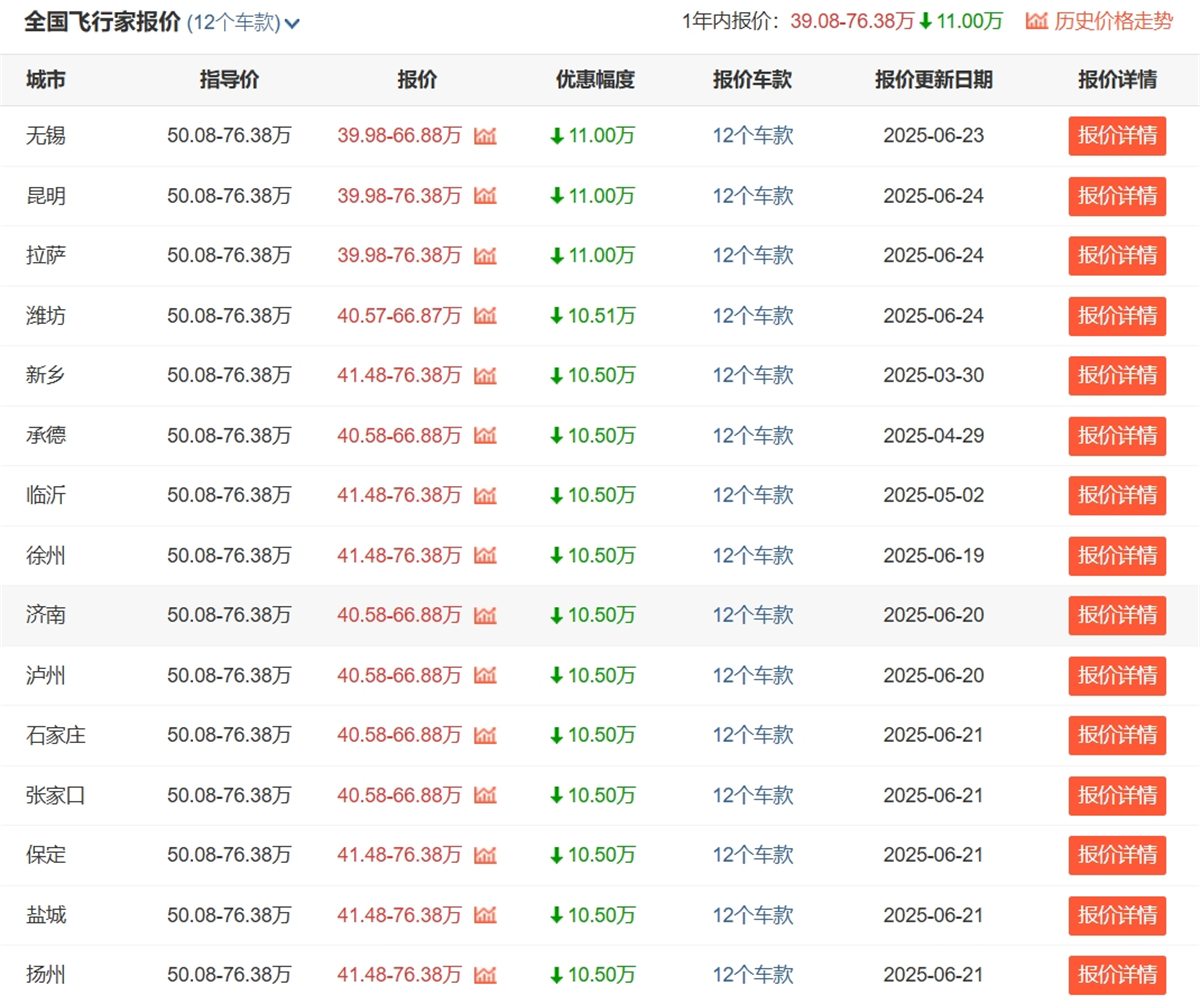Open 12个车款 link in 张家口 row
1200x1004 pixels.
point(753,796)
